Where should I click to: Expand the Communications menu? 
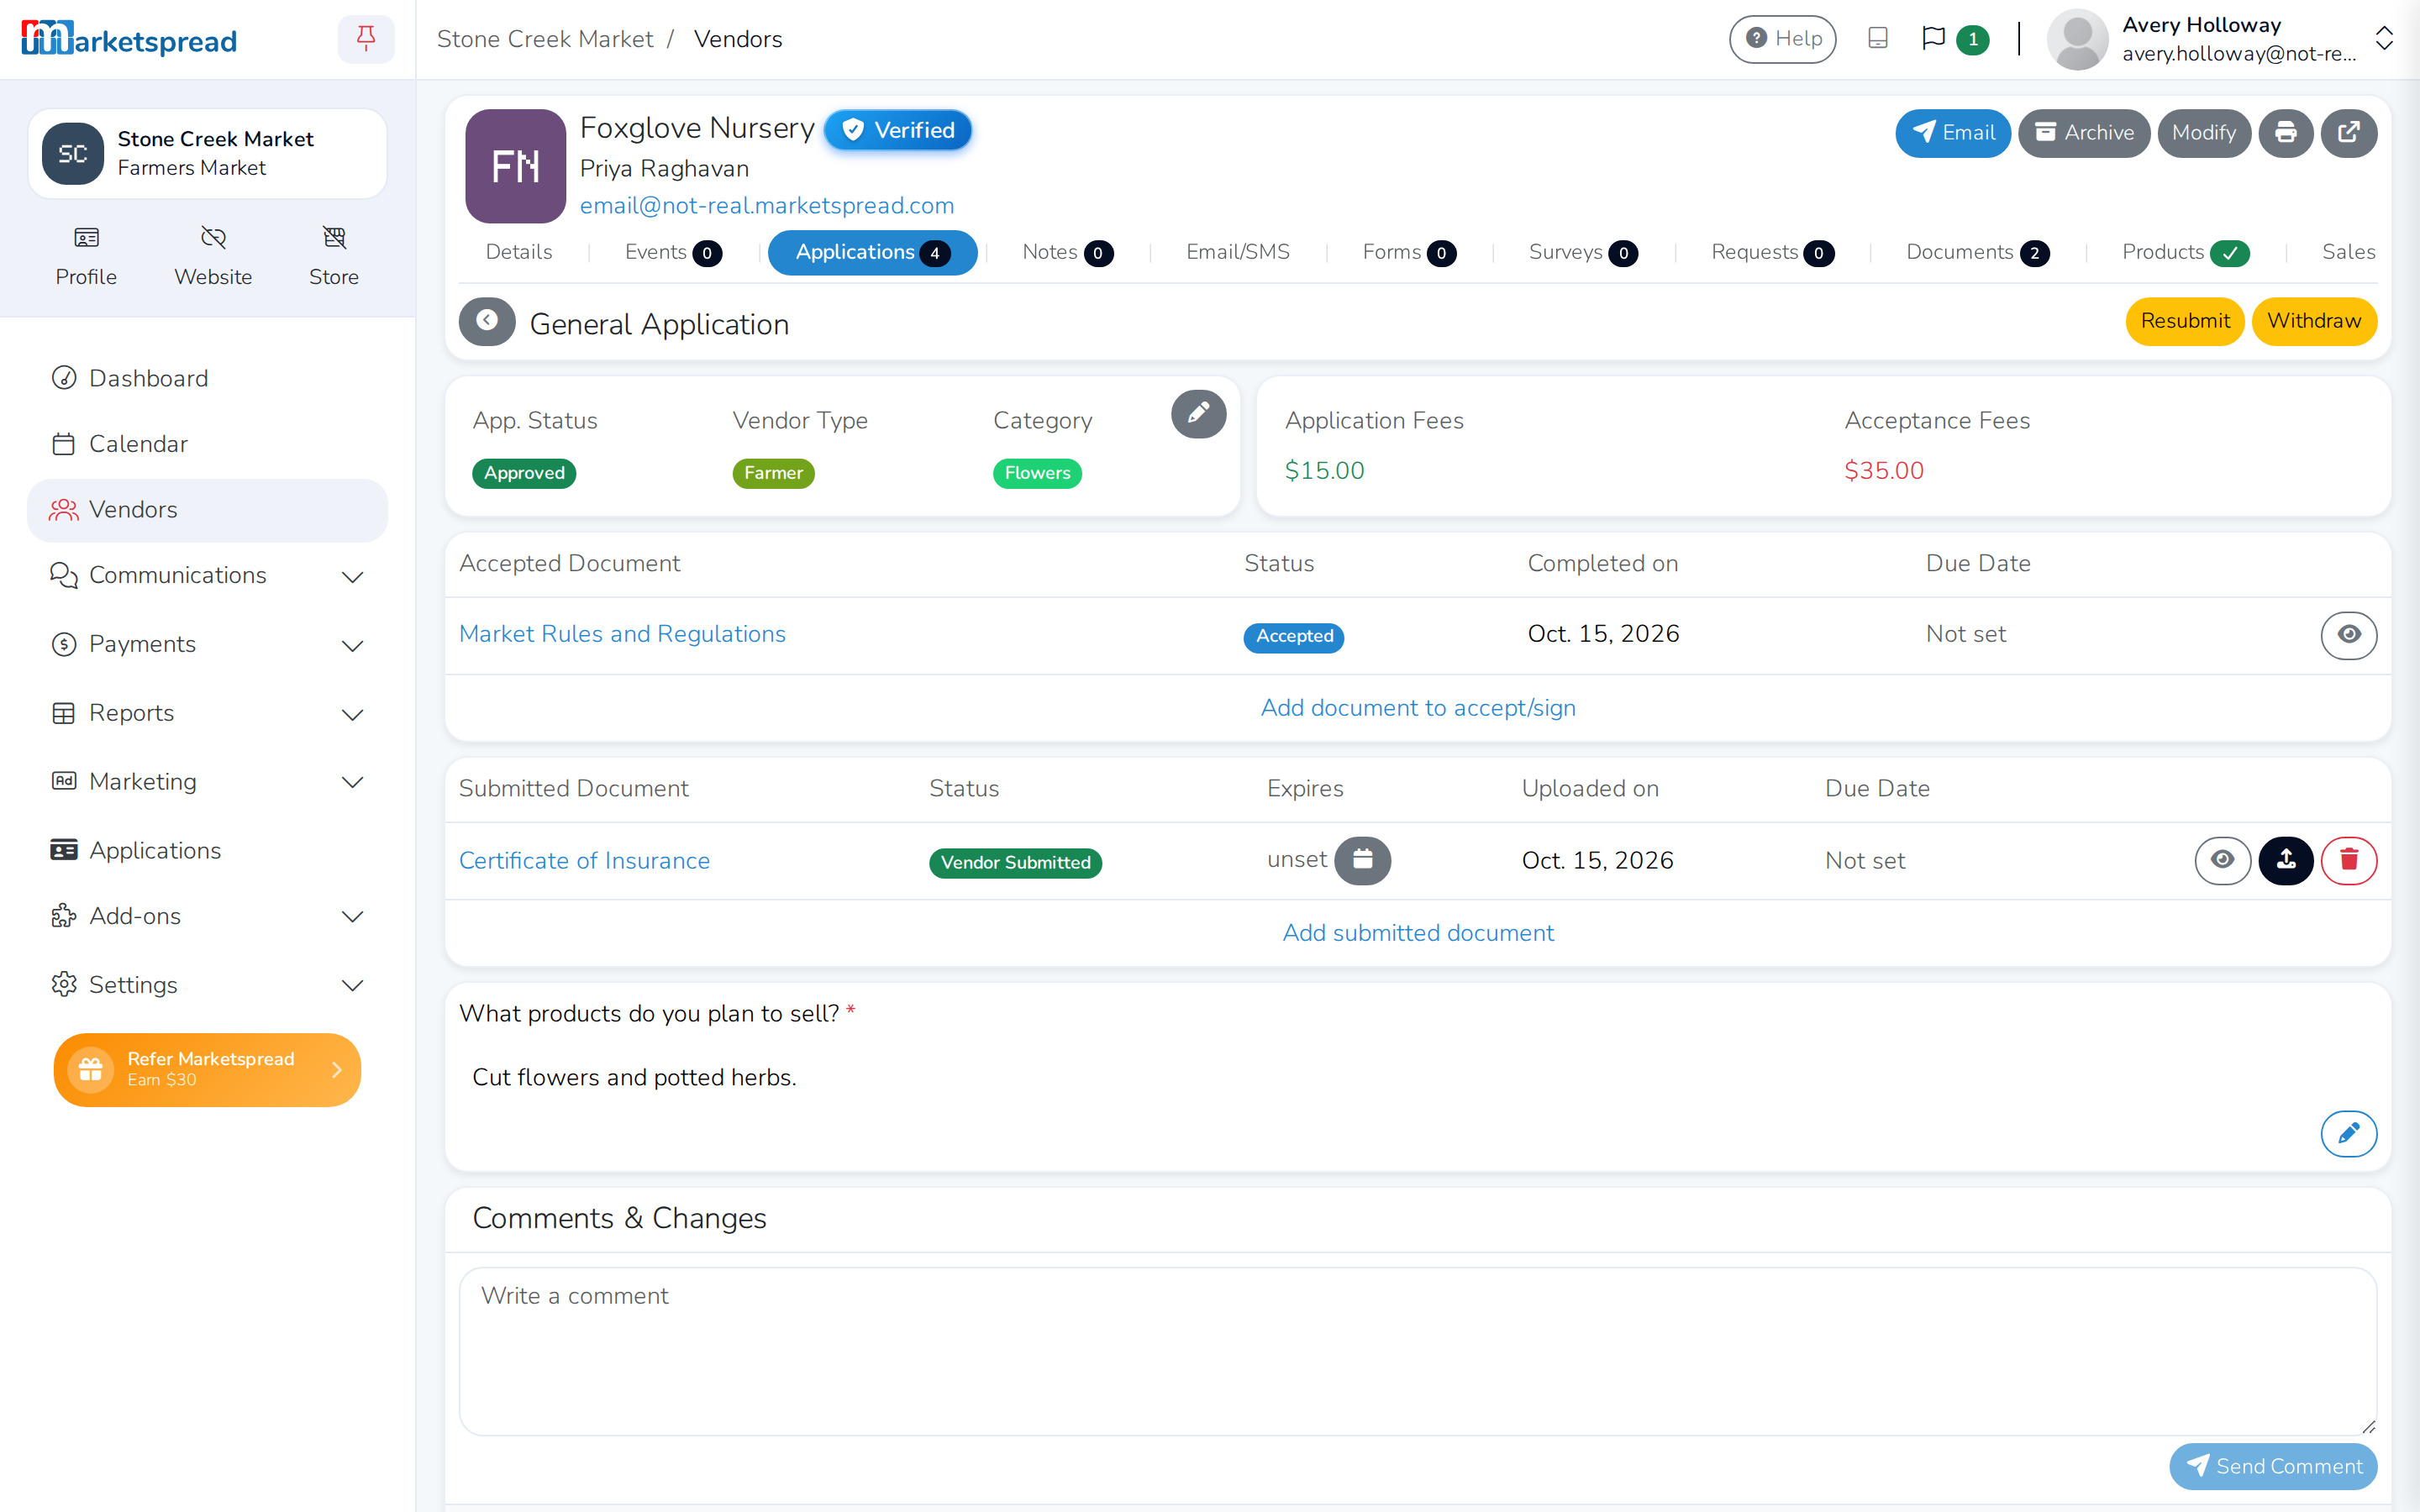(207, 575)
